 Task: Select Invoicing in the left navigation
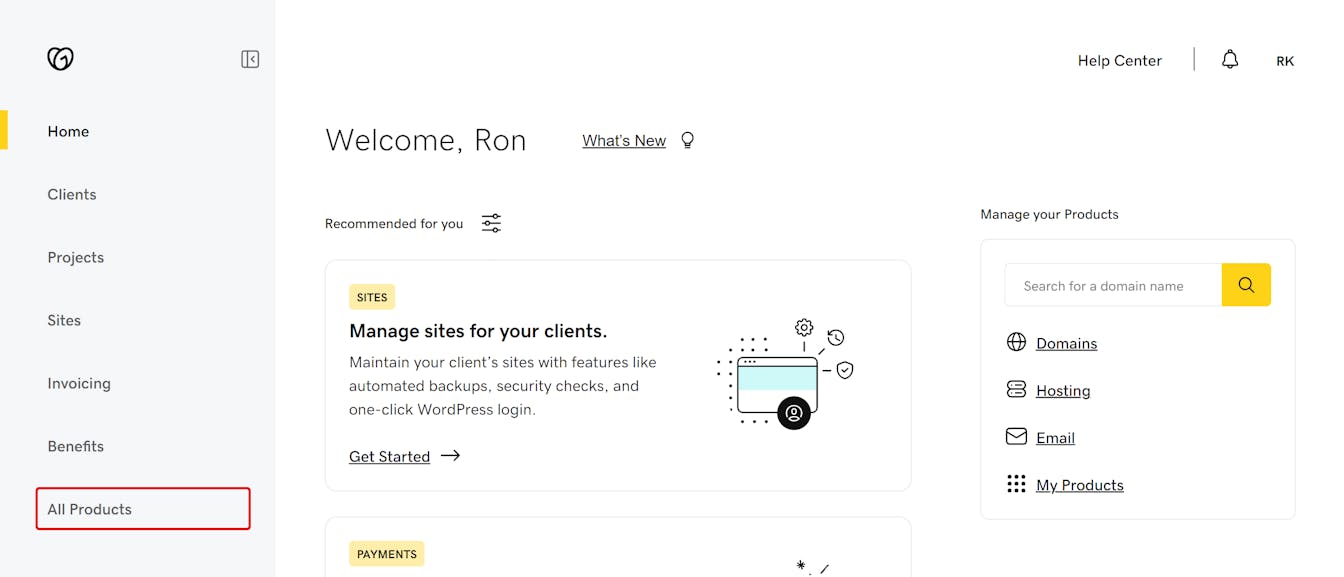pos(79,383)
